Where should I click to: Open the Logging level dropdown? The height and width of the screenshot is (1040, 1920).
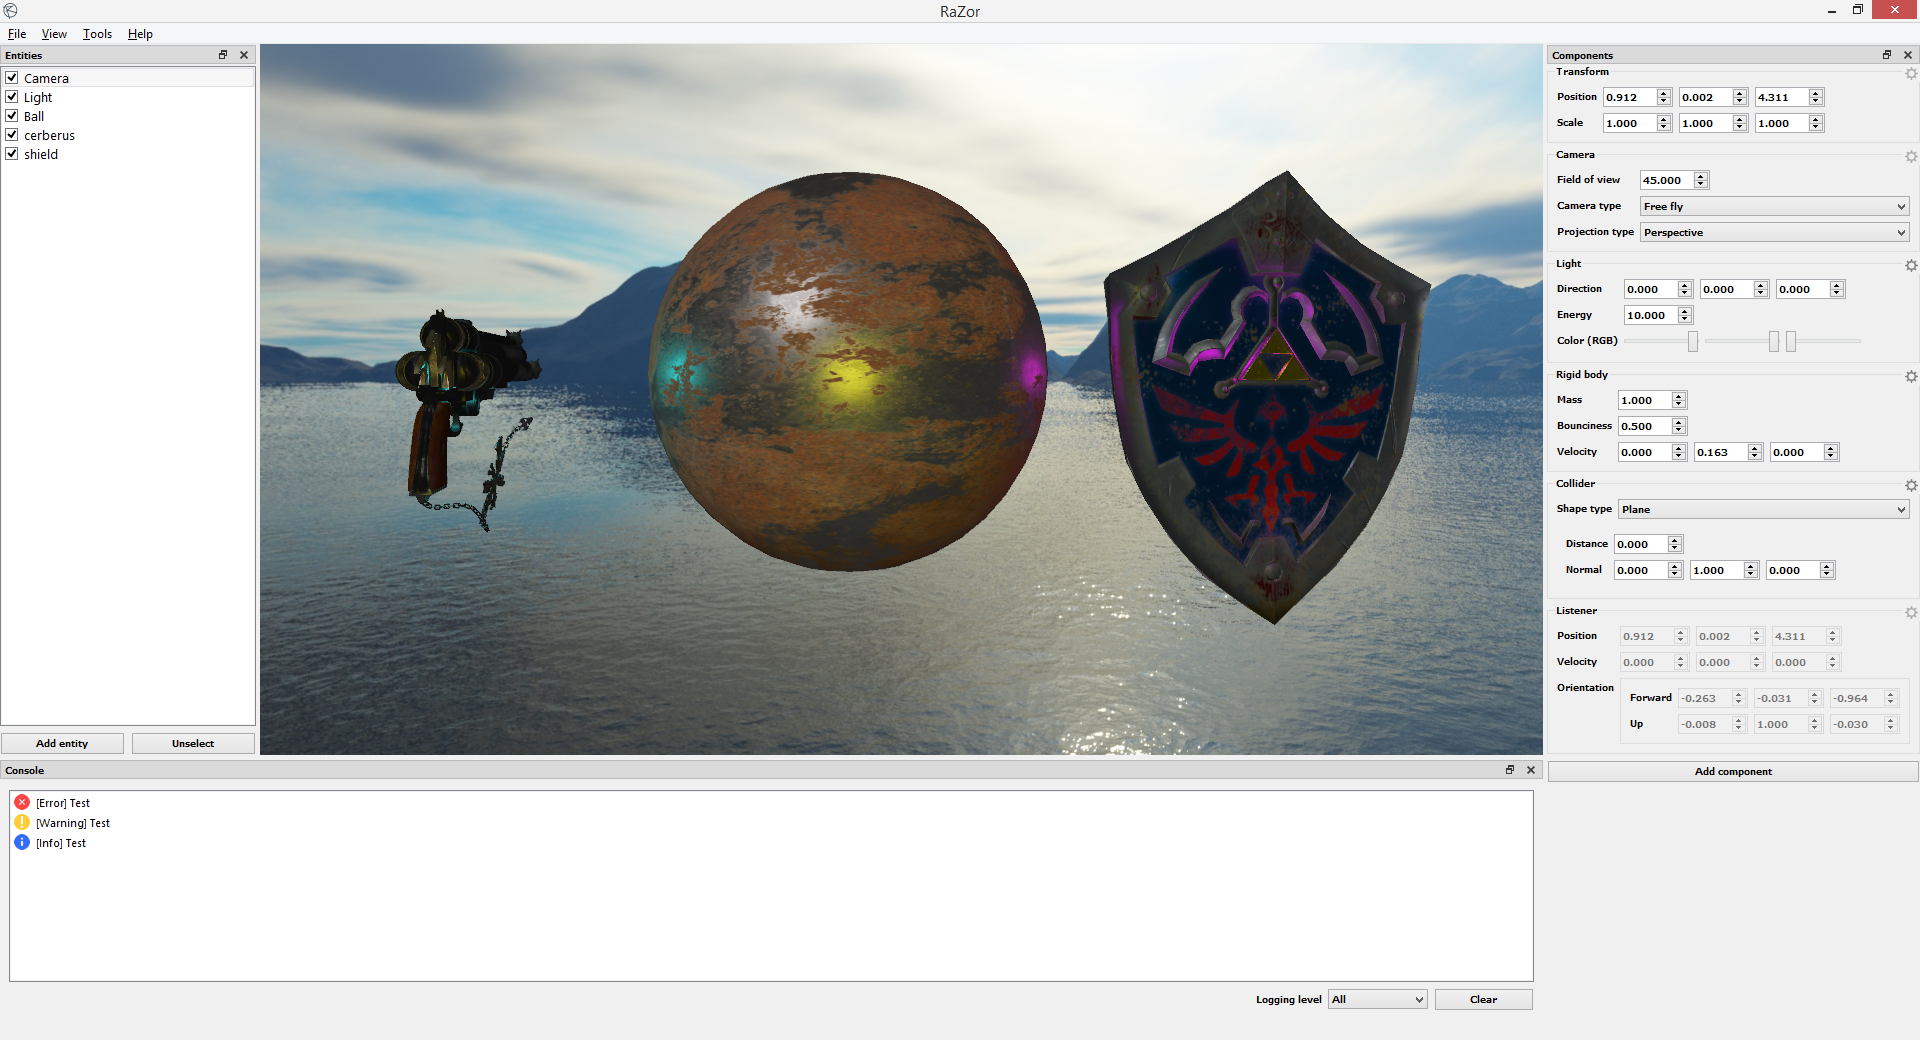pos(1377,999)
